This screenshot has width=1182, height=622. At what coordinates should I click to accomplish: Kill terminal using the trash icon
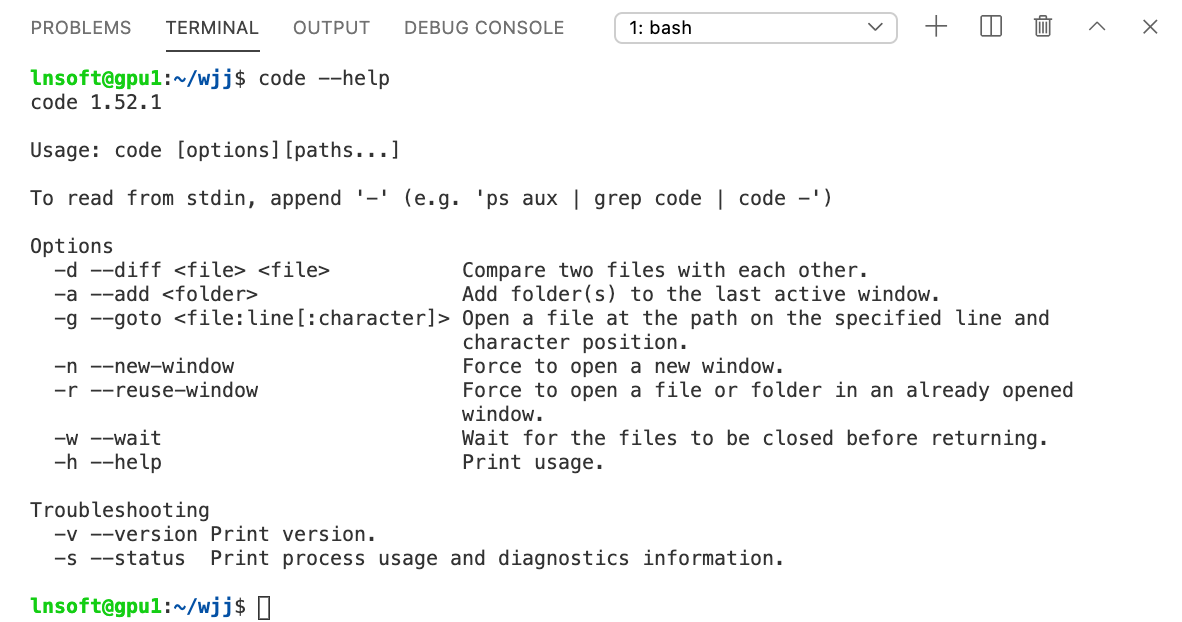tap(1043, 27)
